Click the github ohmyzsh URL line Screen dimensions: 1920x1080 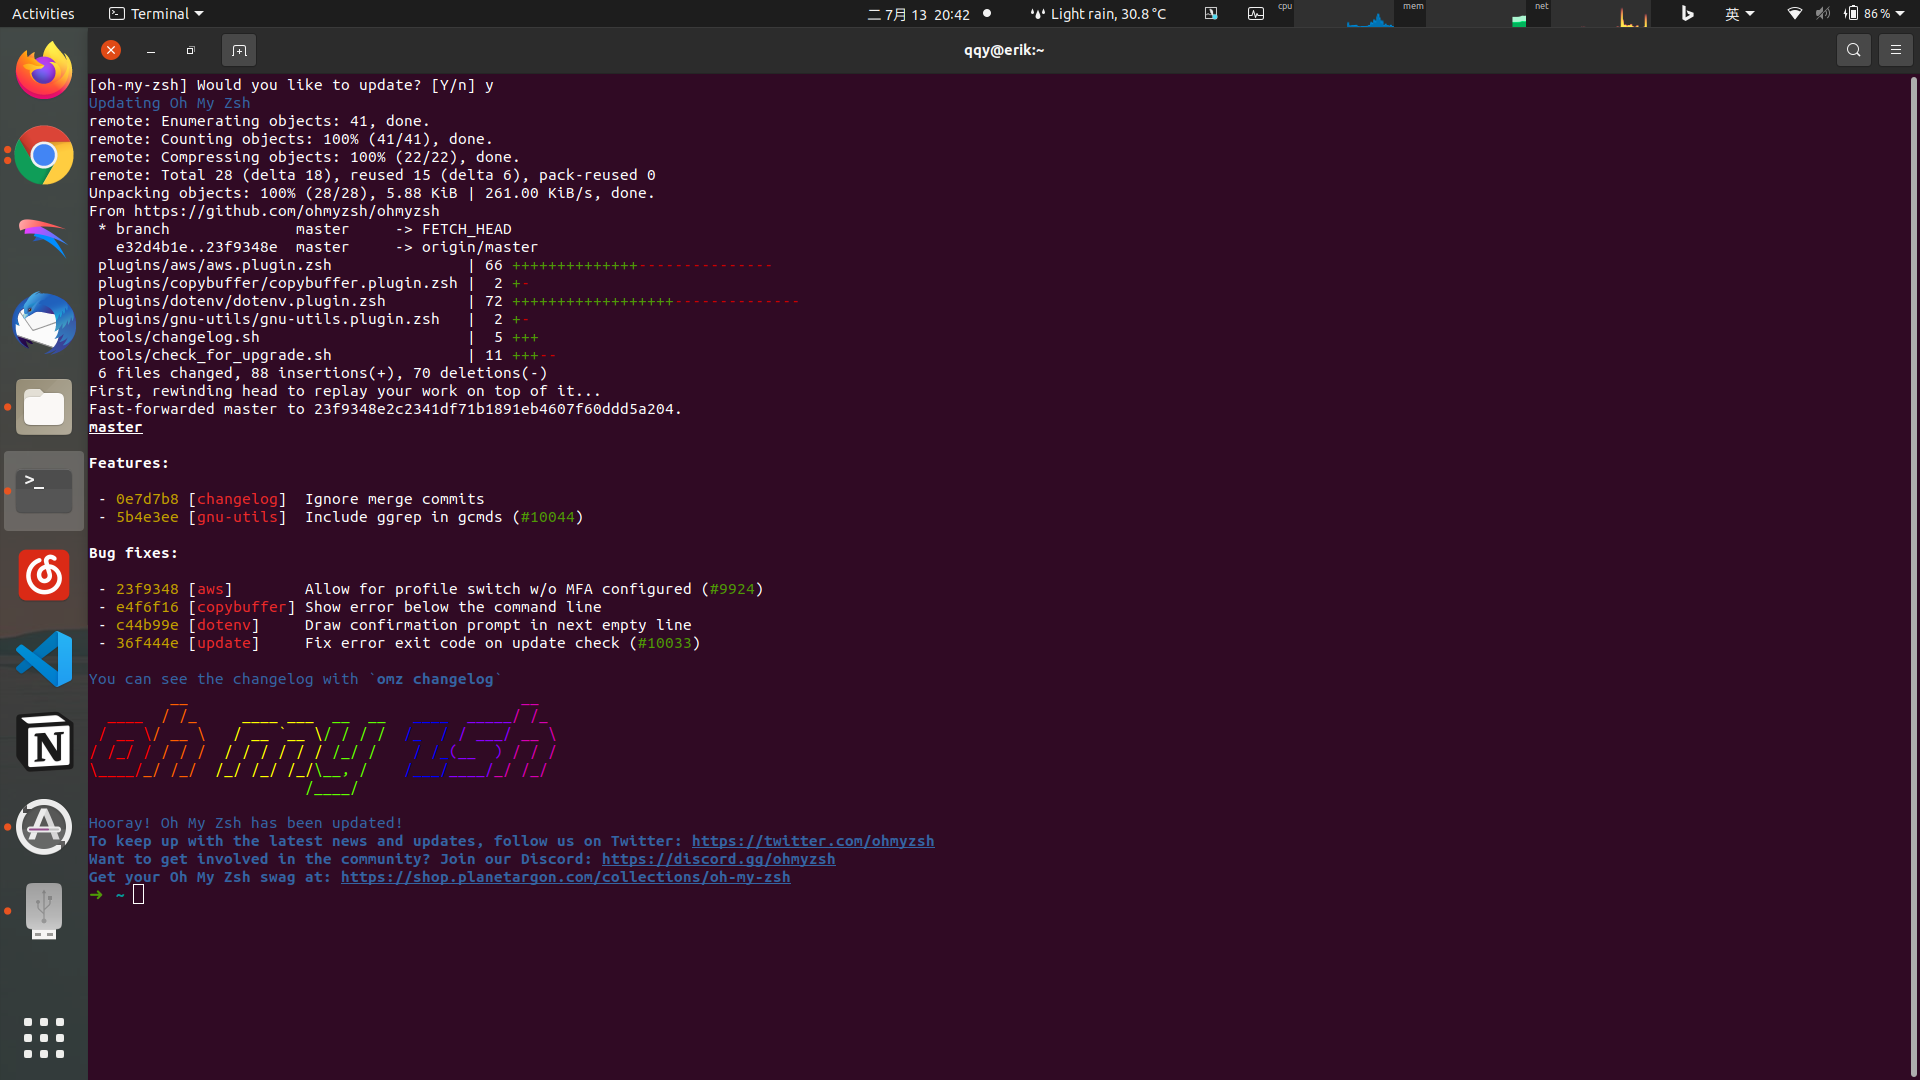[264, 211]
